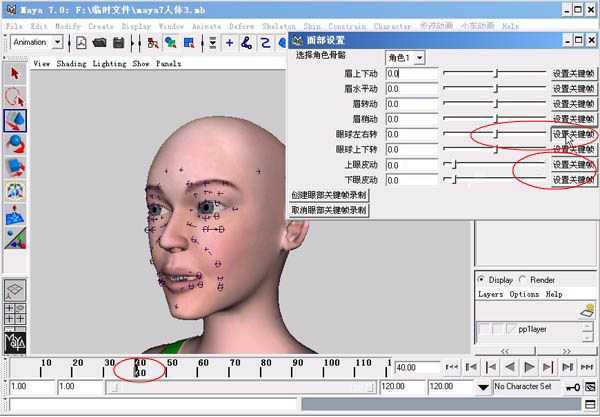Open the script editor icon

click(x=590, y=404)
